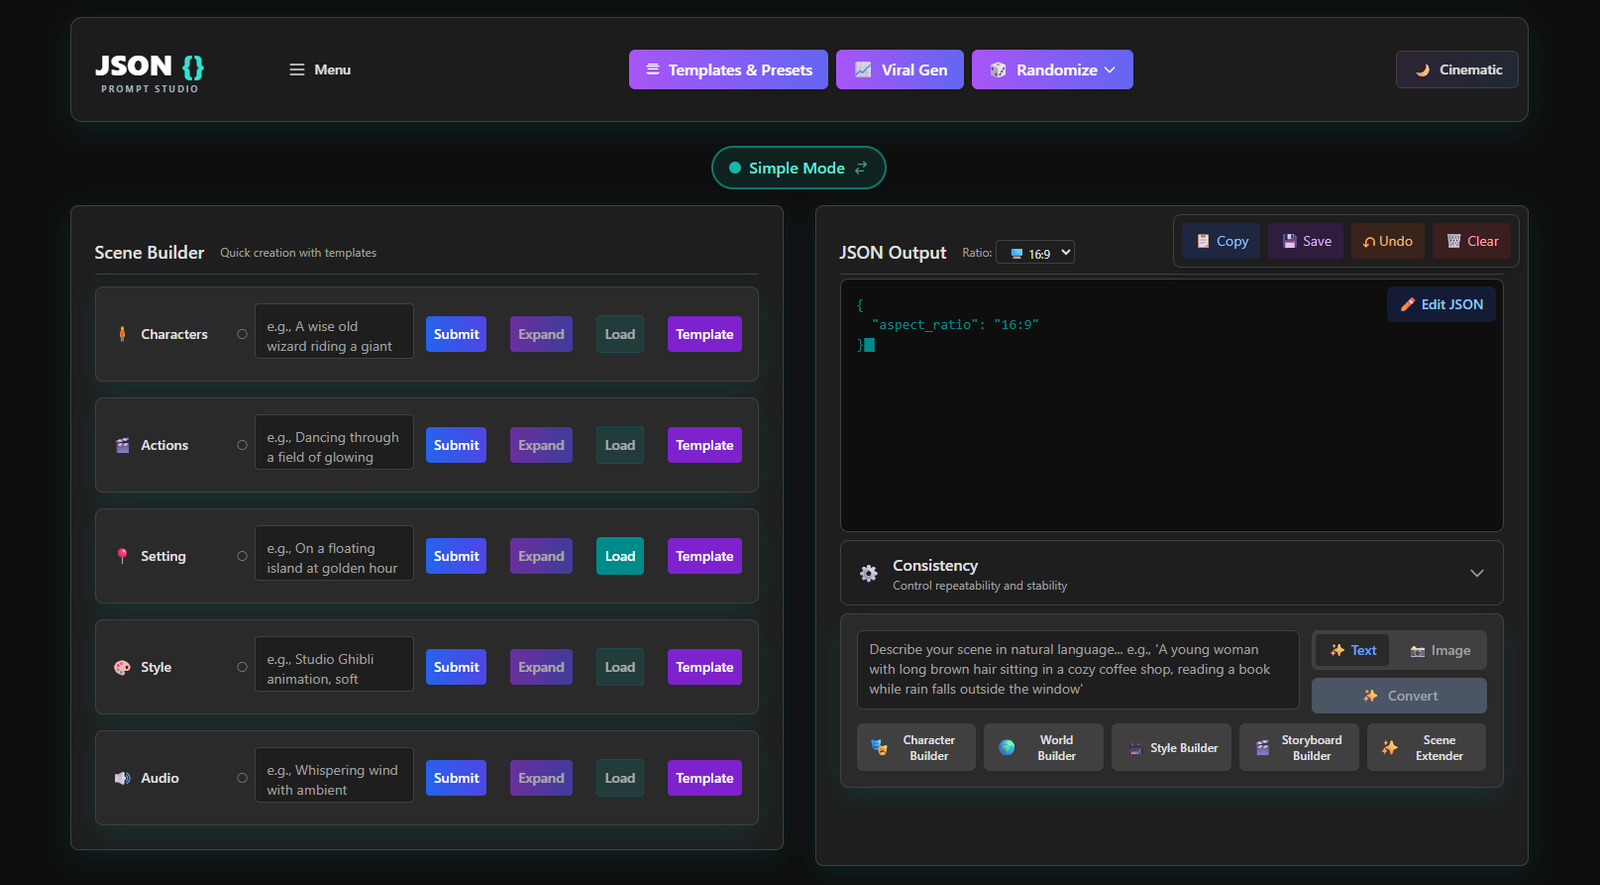Focus the Setting description input
Image resolution: width=1600 pixels, height=885 pixels.
click(x=334, y=553)
